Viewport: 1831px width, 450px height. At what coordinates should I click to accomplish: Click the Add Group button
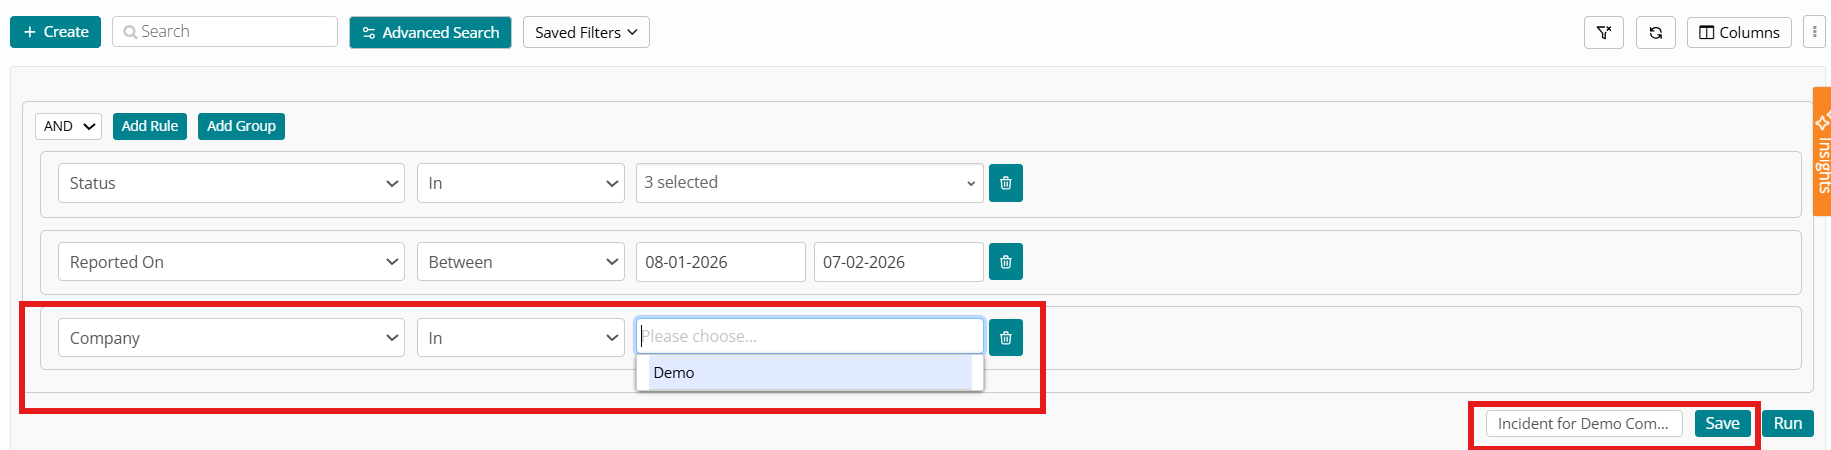pos(241,126)
